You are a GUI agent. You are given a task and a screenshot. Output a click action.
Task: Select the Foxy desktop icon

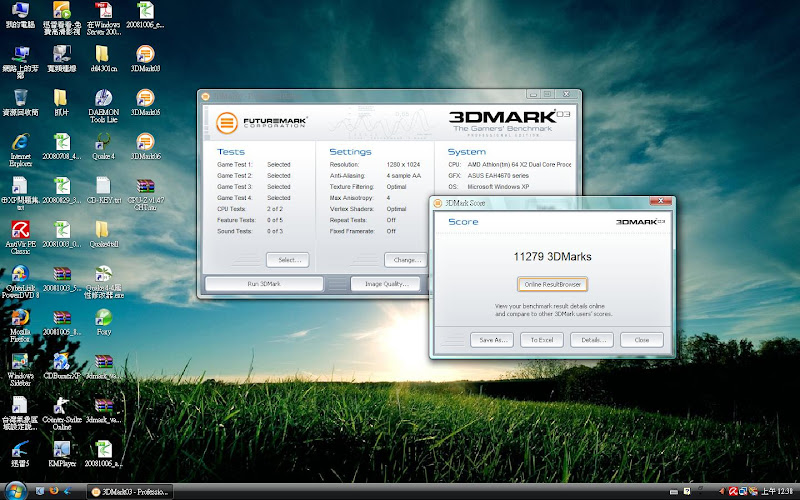pos(104,321)
